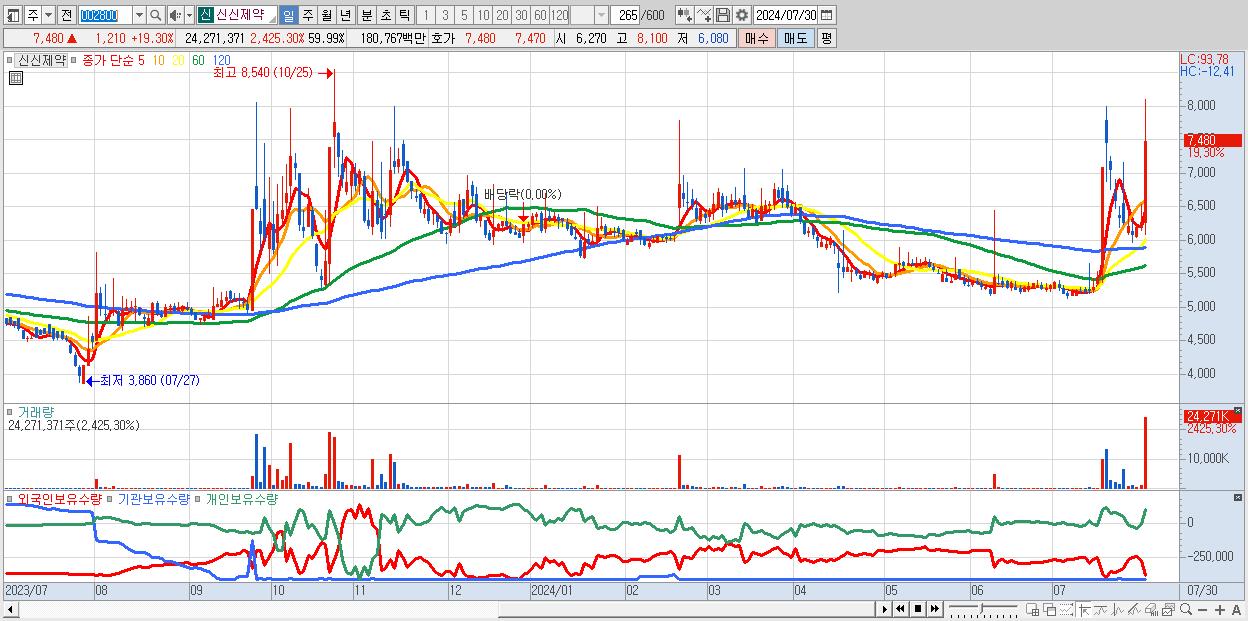Choose interval 1 button
This screenshot has height=621, width=1248.
[425, 15]
